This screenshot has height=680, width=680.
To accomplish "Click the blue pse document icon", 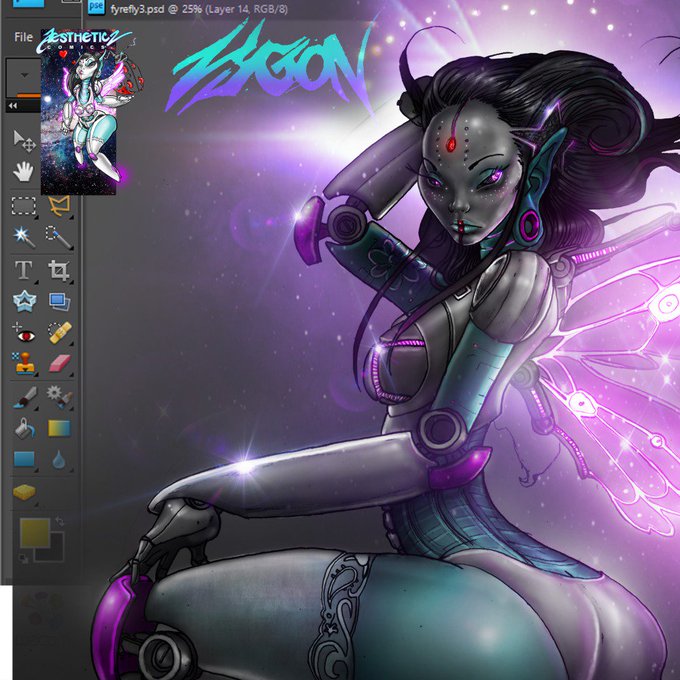I will [96, 7].
